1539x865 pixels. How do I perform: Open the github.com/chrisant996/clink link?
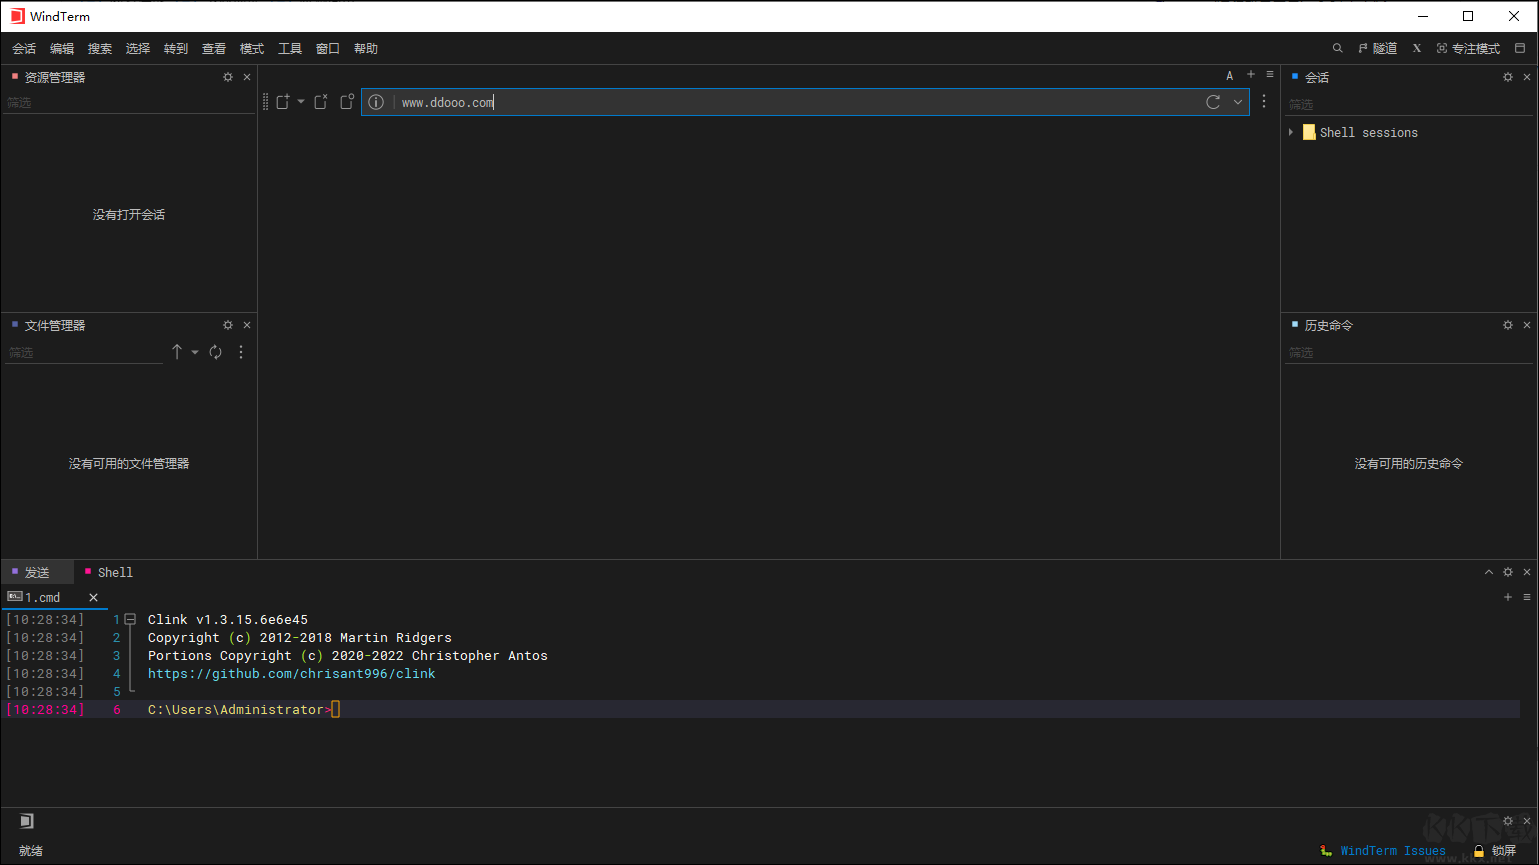[291, 674]
